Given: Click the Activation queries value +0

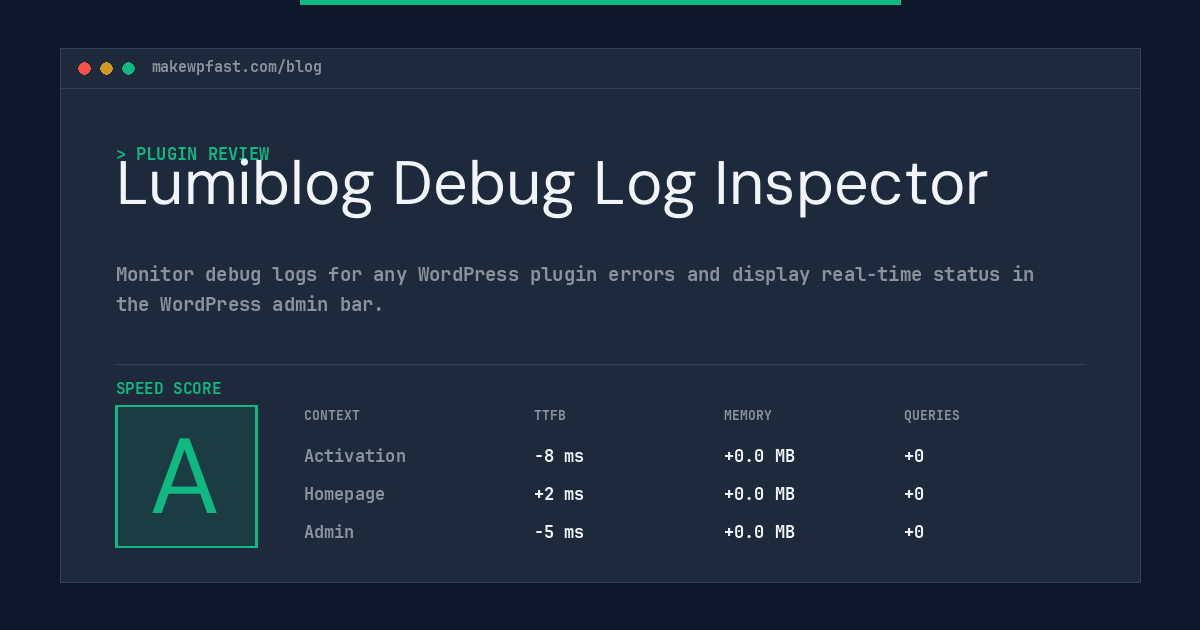Looking at the screenshot, I should click(x=914, y=456).
